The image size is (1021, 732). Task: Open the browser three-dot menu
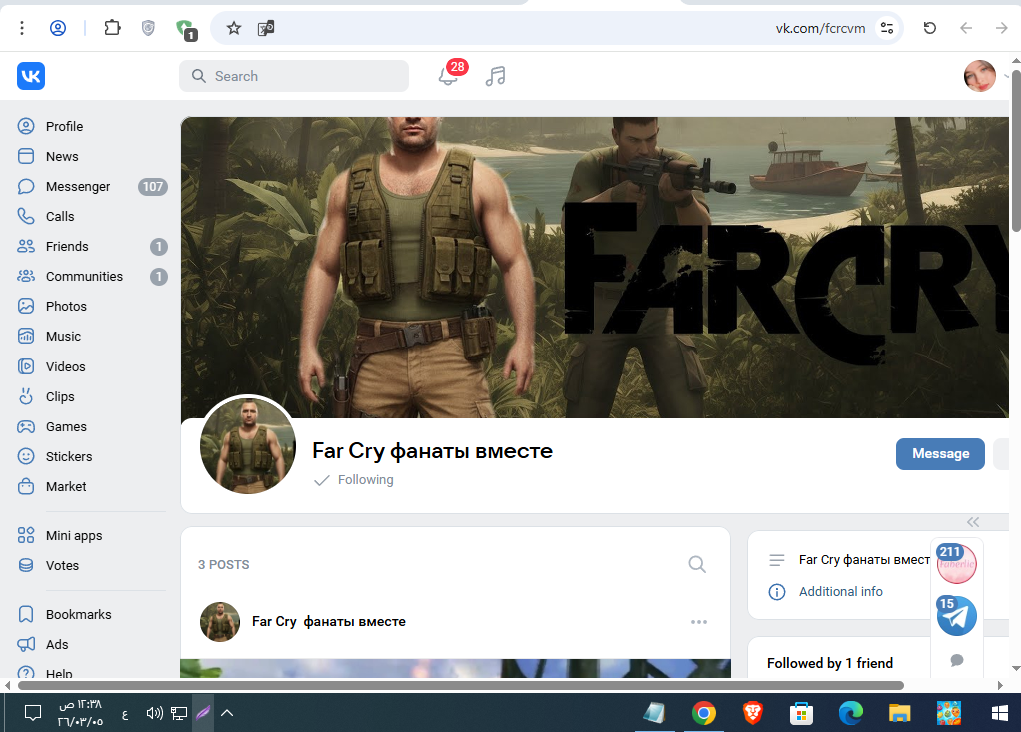22,28
